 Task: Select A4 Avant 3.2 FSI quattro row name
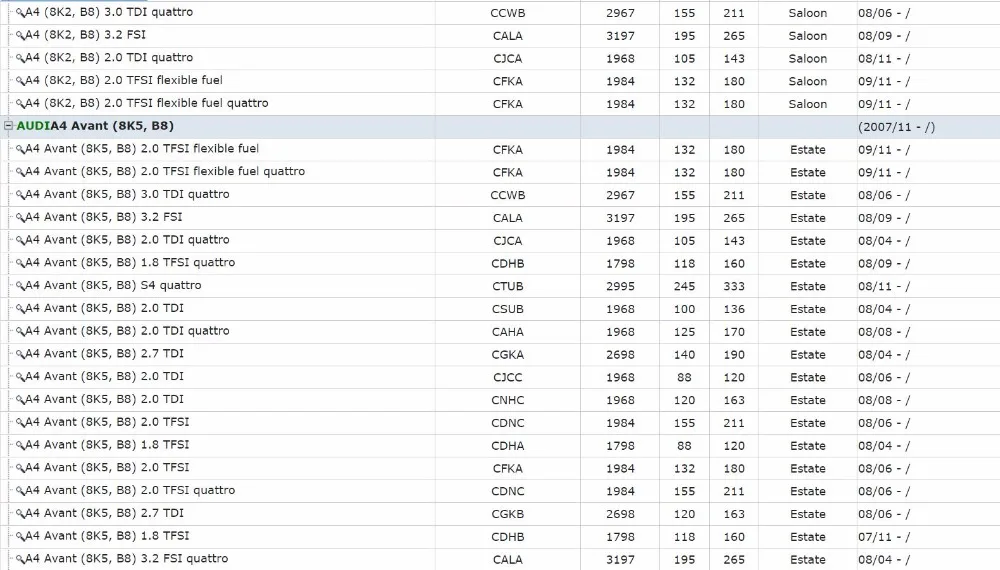coord(126,559)
